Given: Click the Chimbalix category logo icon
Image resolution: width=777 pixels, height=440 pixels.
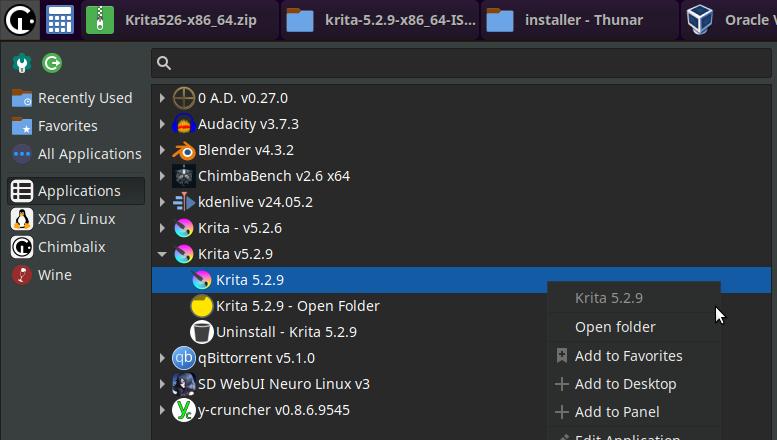Looking at the screenshot, I should 22,247.
